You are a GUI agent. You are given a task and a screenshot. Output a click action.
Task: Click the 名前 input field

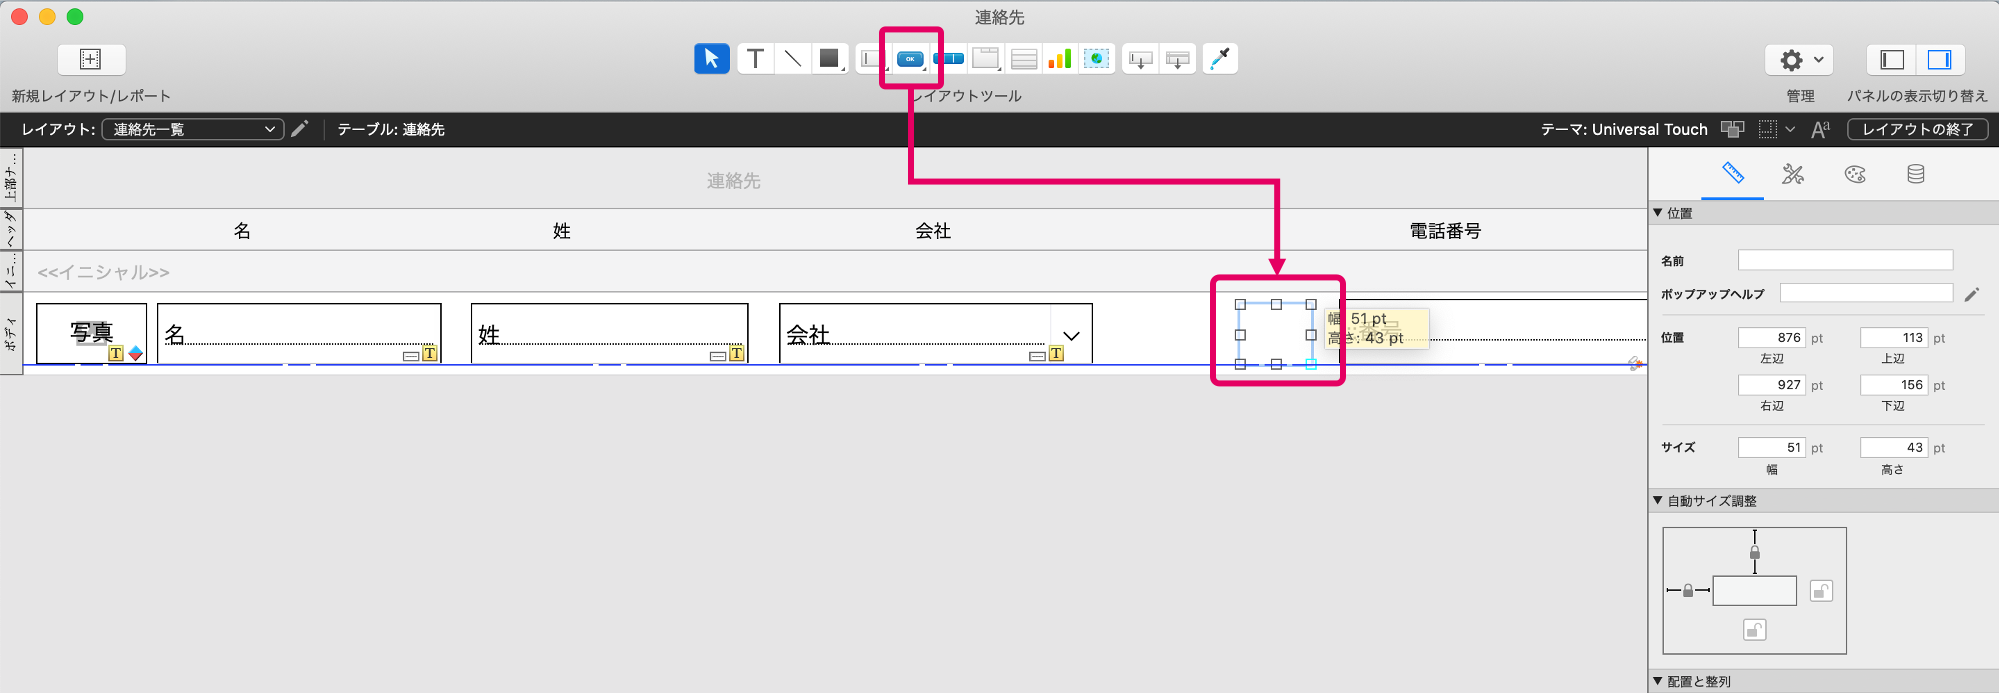[1845, 260]
